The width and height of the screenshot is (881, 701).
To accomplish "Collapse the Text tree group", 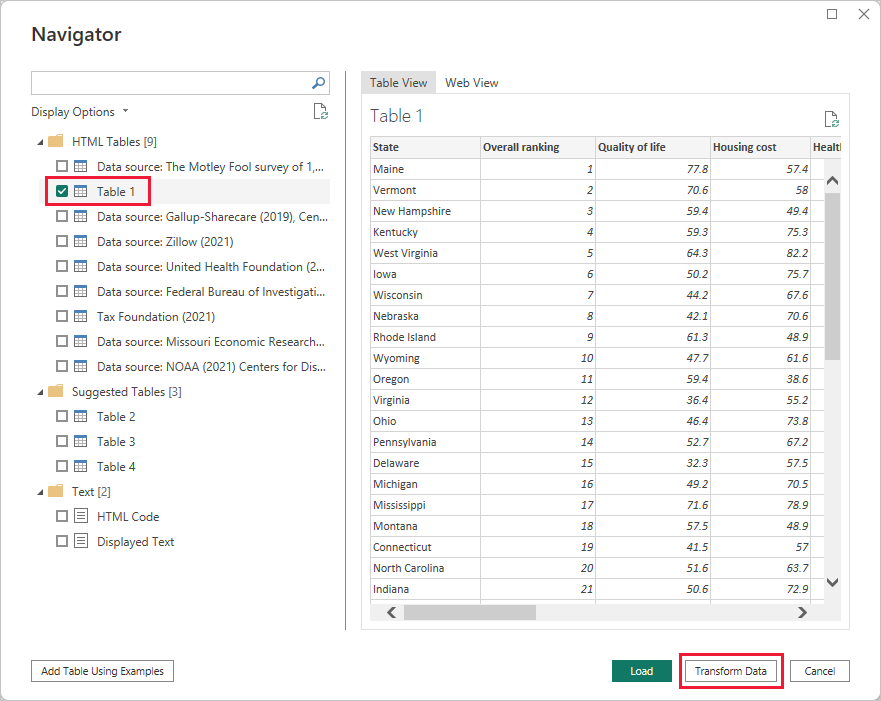I will pos(39,492).
